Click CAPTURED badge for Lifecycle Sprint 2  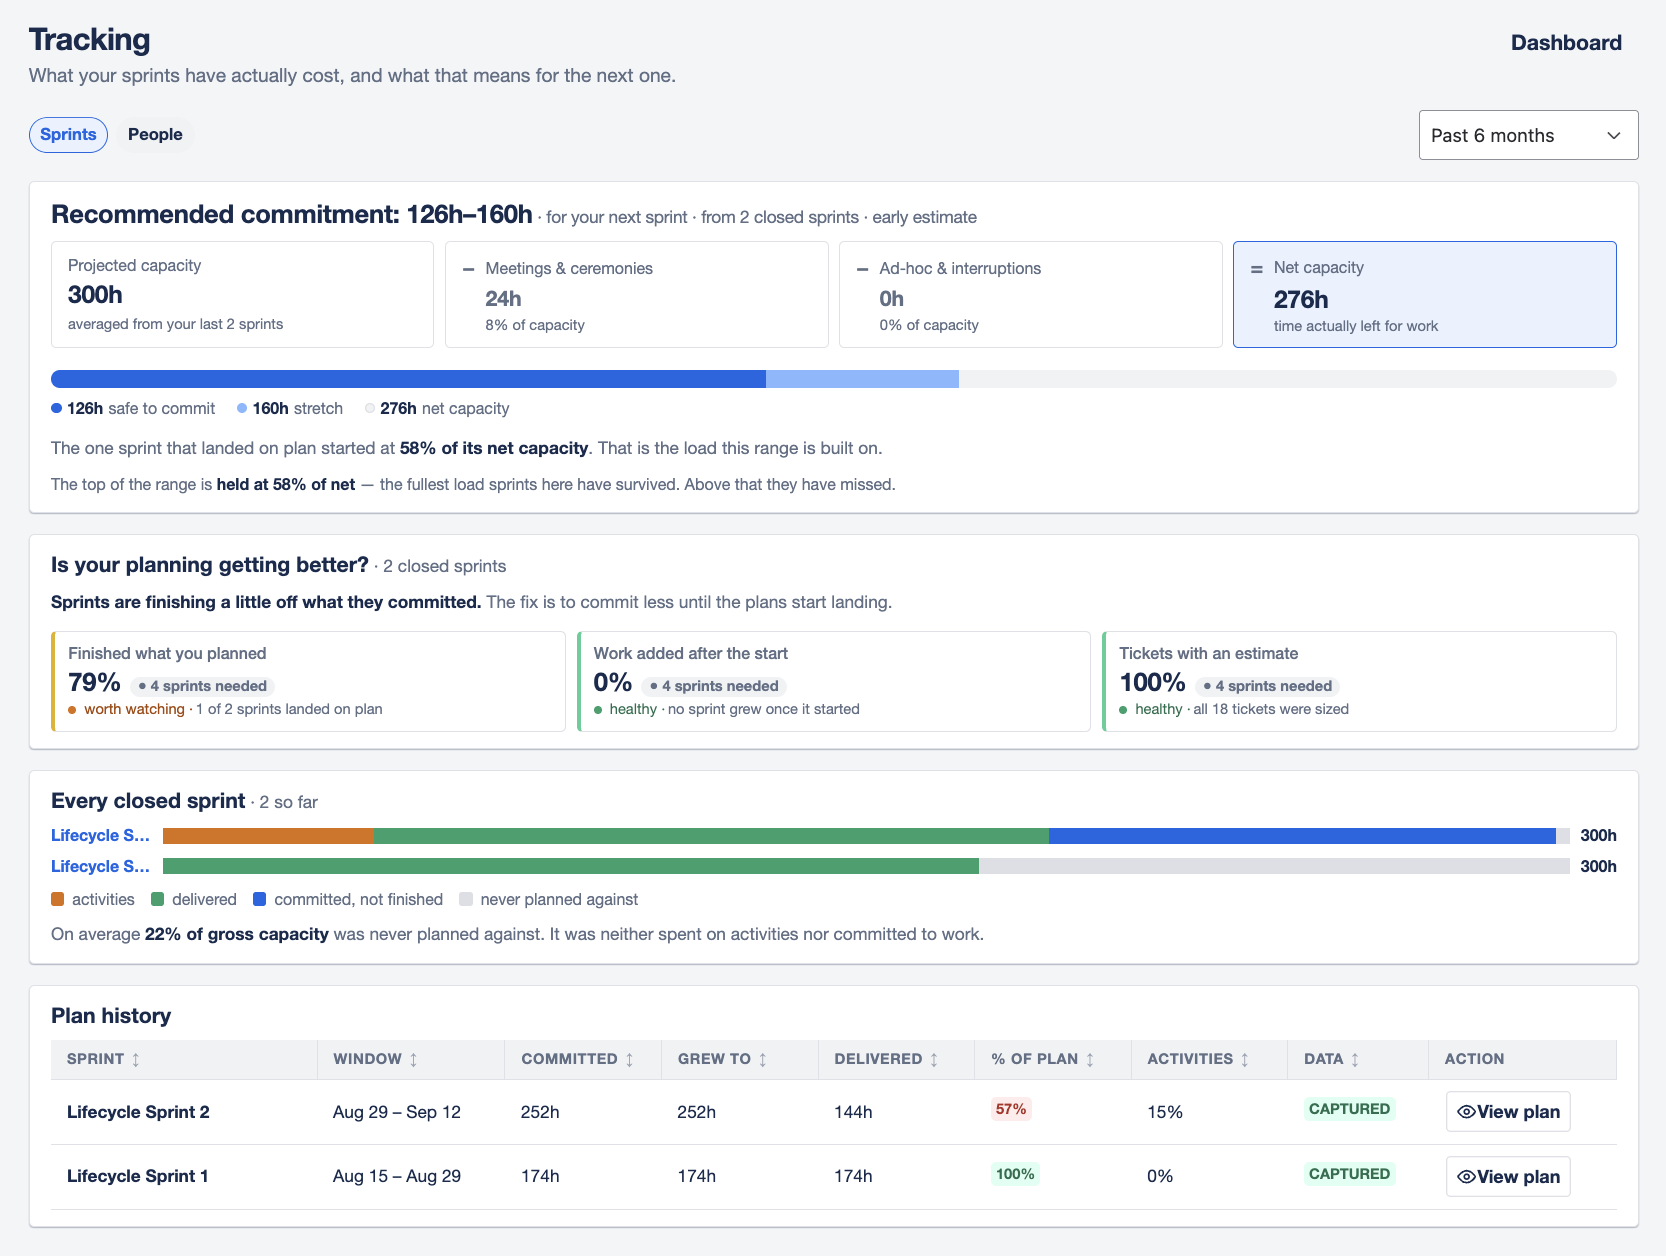click(1349, 1109)
